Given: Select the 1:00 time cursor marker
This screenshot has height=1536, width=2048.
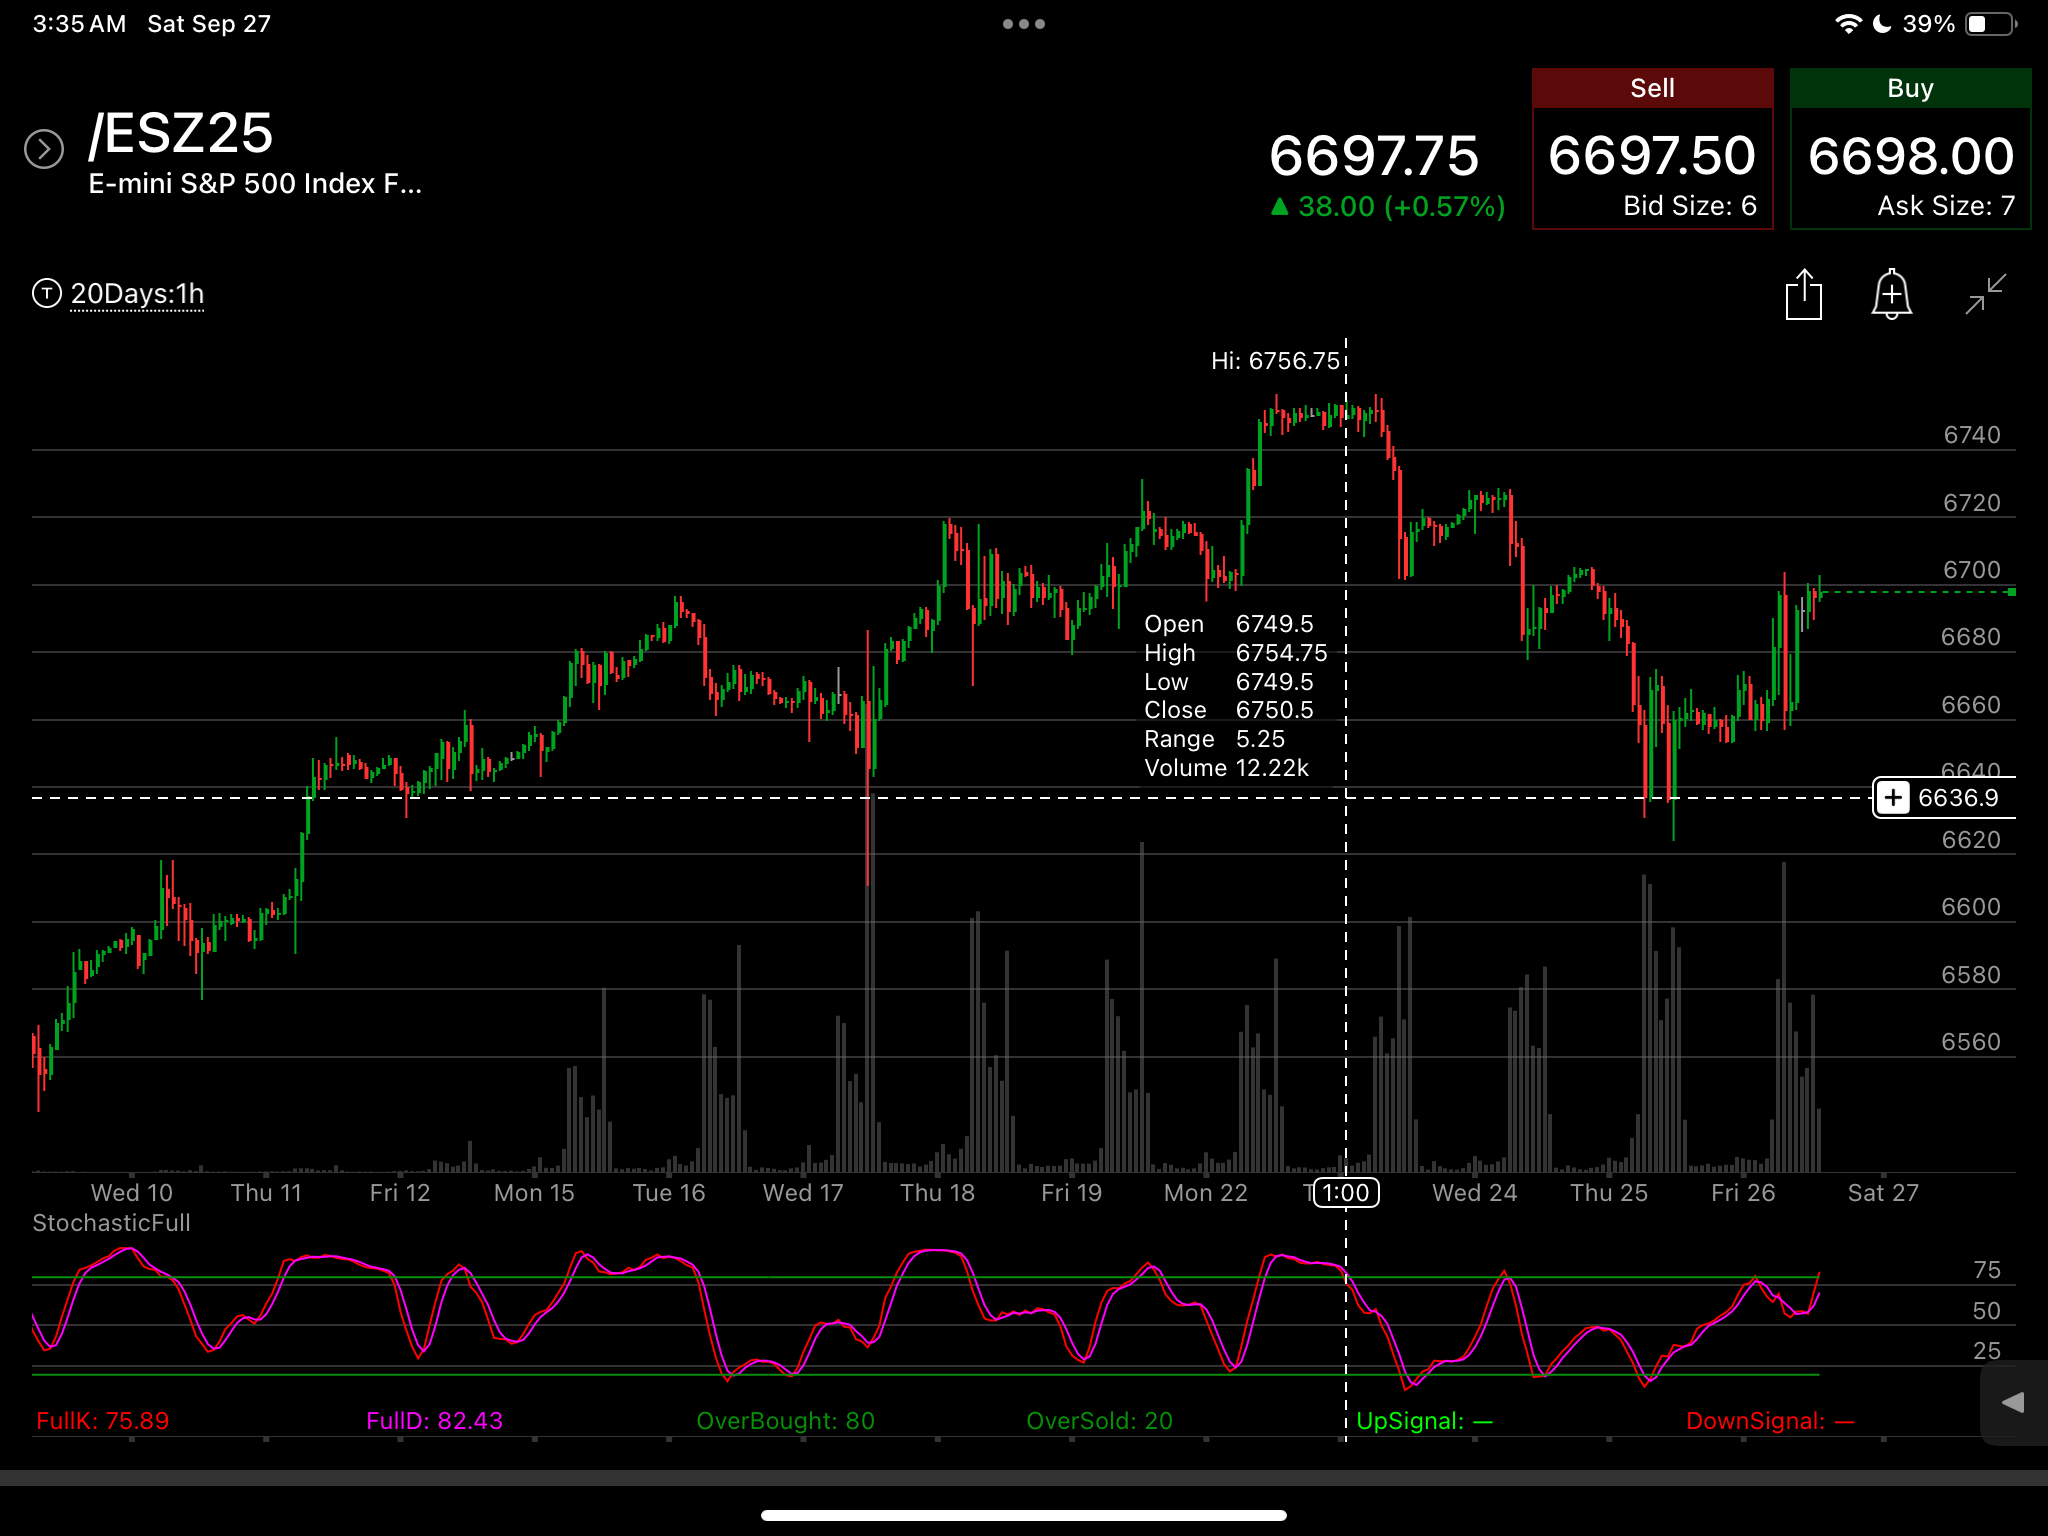Looking at the screenshot, I should pyautogui.click(x=1346, y=1192).
